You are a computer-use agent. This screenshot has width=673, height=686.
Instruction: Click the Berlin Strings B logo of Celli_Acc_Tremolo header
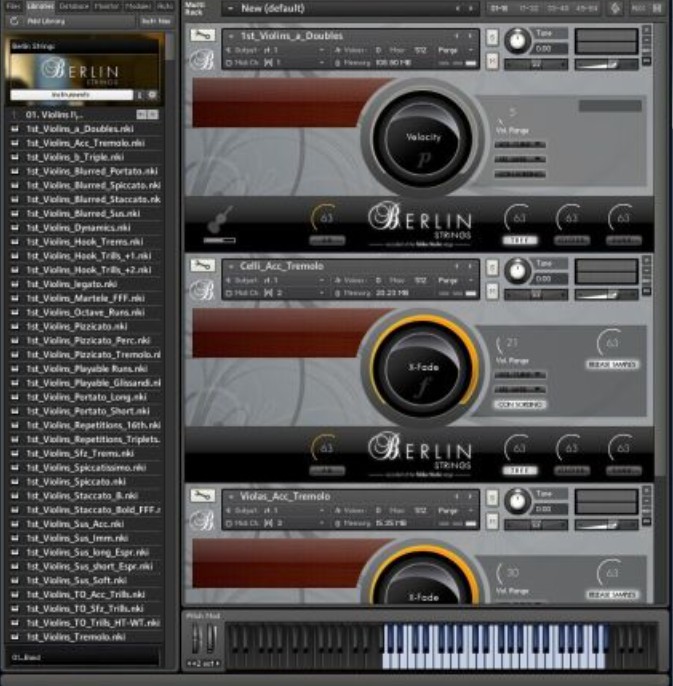[x=202, y=290]
